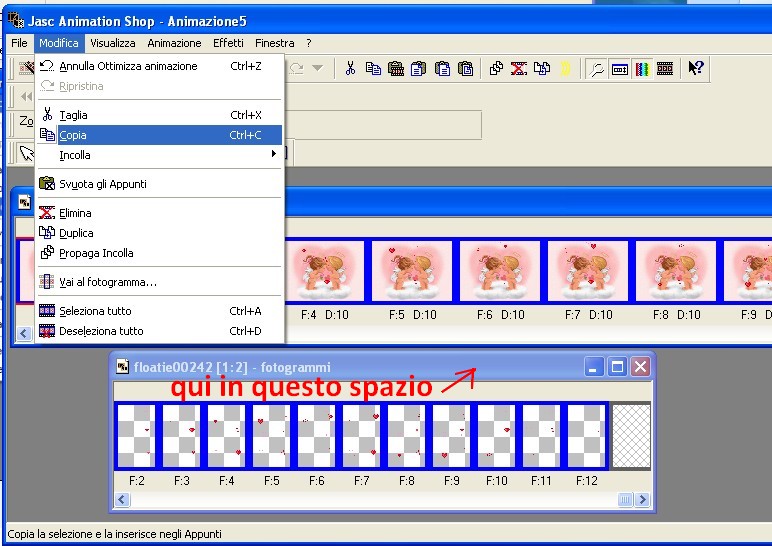Screen dimensions: 772x546
Task: Select cupid frame F:6 thumbnail
Action: pyautogui.click(x=500, y=270)
